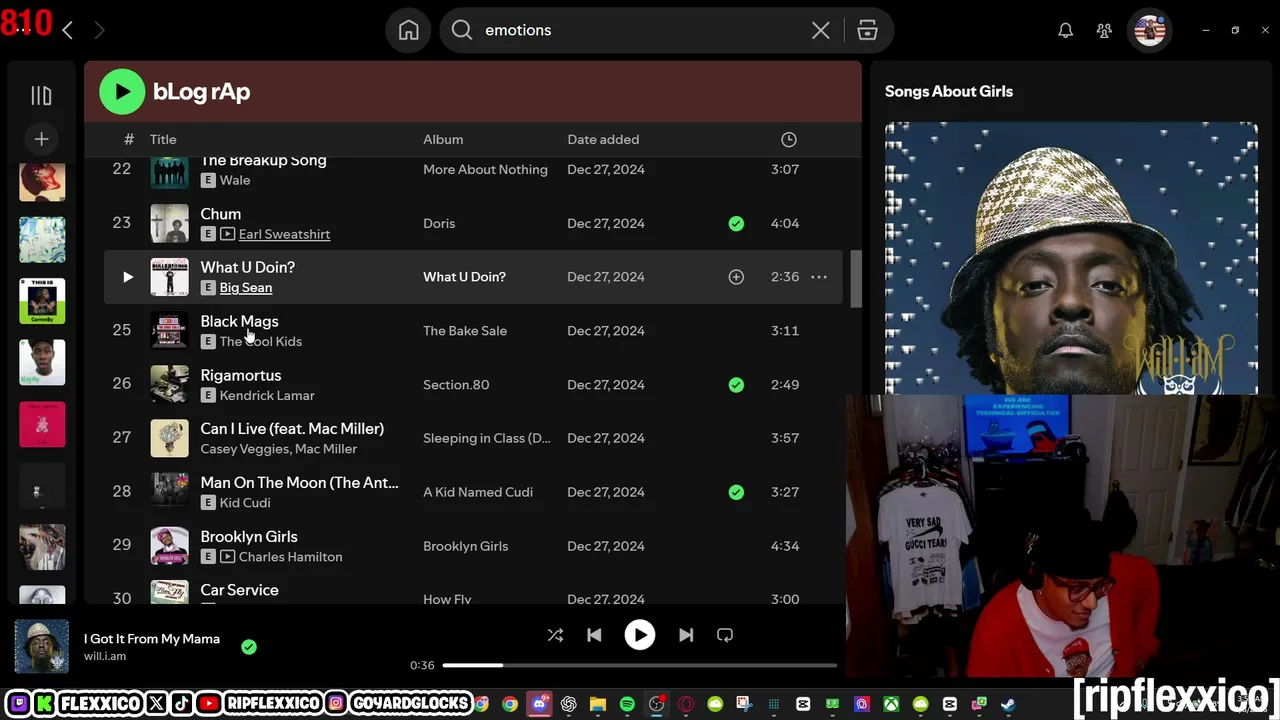Select the Brooklyn Girls track title
The width and height of the screenshot is (1280, 720).
pyautogui.click(x=249, y=536)
